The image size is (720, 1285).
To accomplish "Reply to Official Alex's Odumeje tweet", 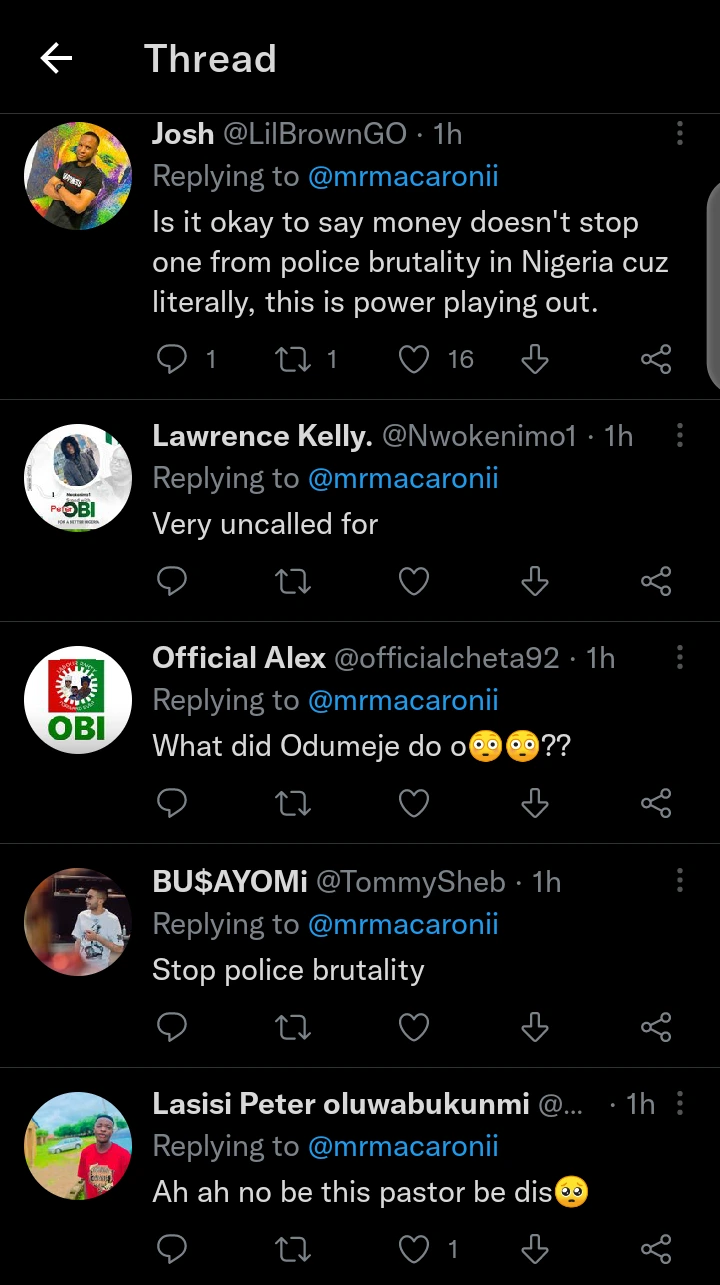I will (173, 803).
